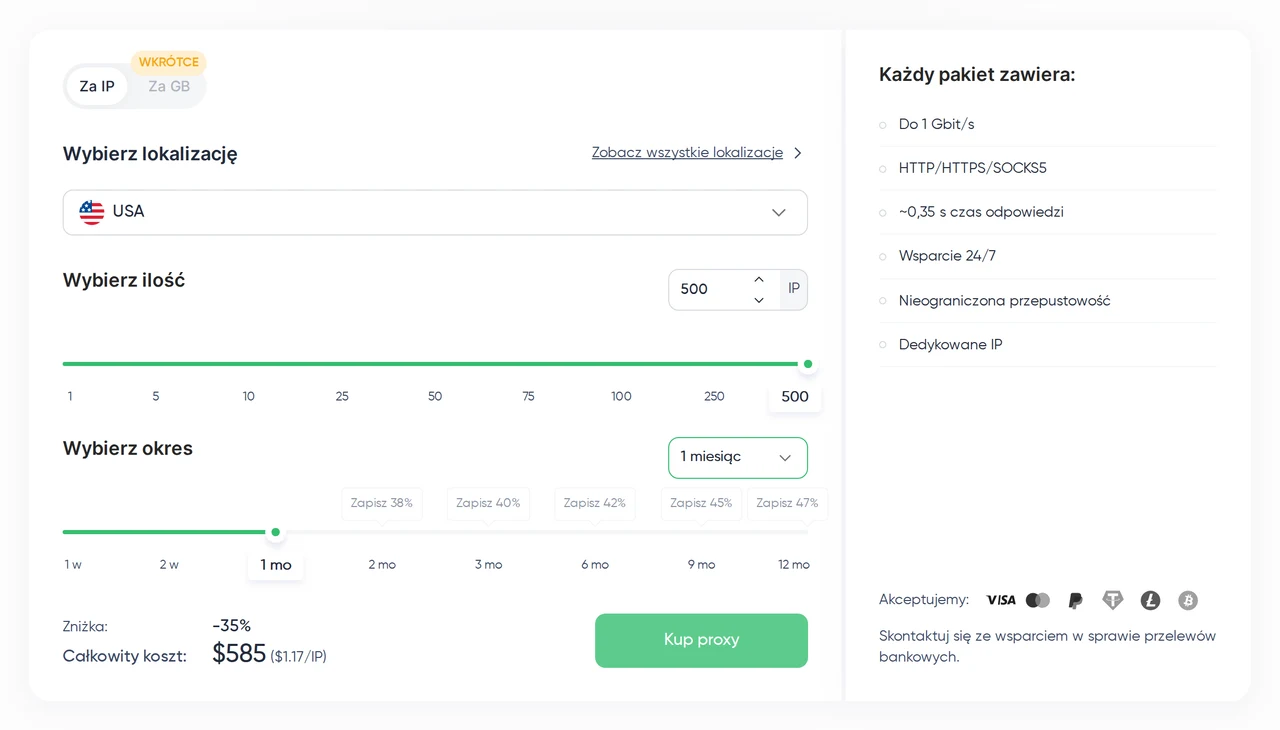The image size is (1280, 730).
Task: Open the 1 miesiąc period dropdown
Action: (x=738, y=457)
